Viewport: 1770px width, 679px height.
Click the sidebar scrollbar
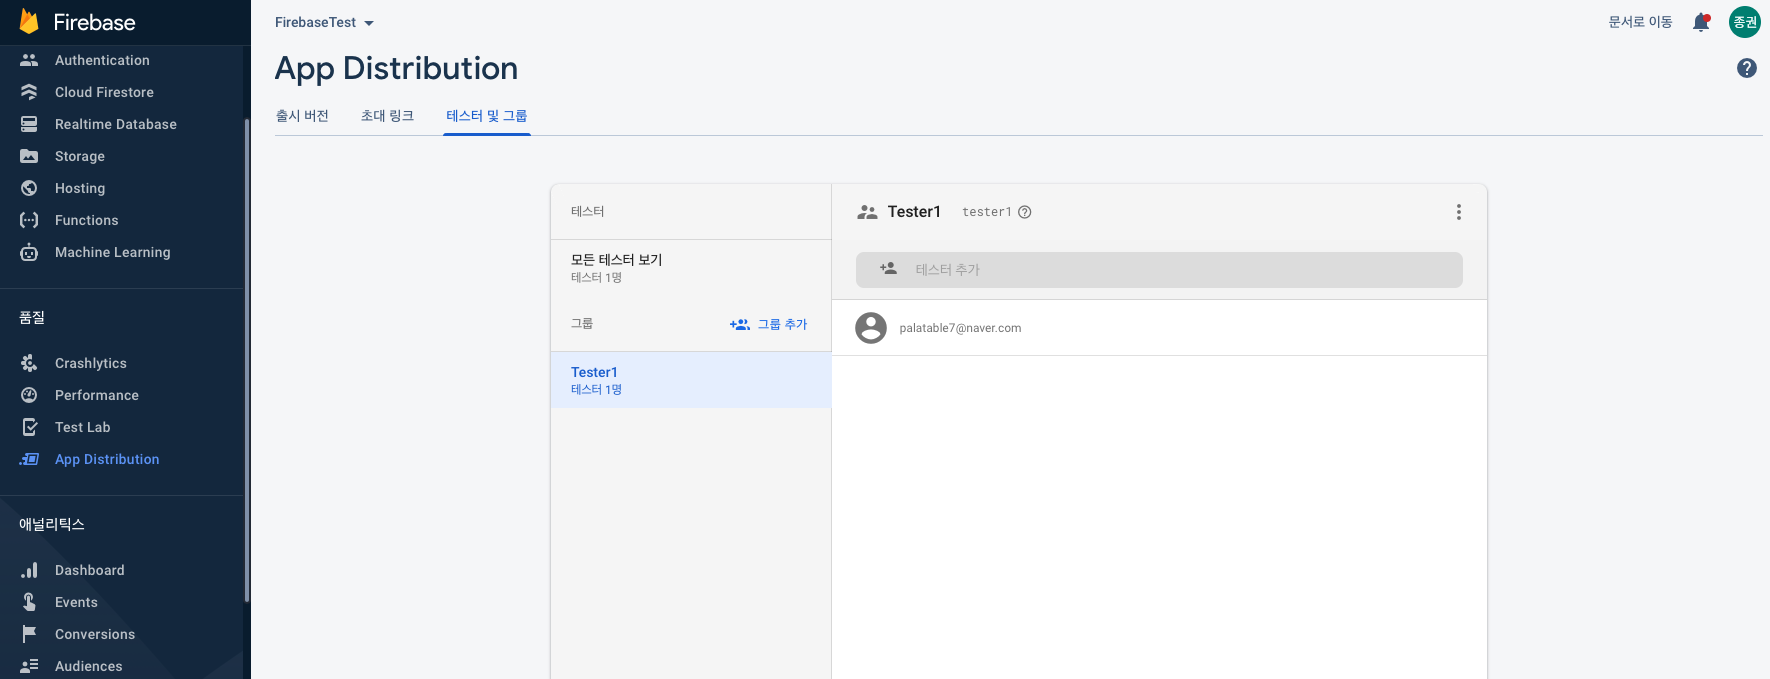pyautogui.click(x=246, y=360)
